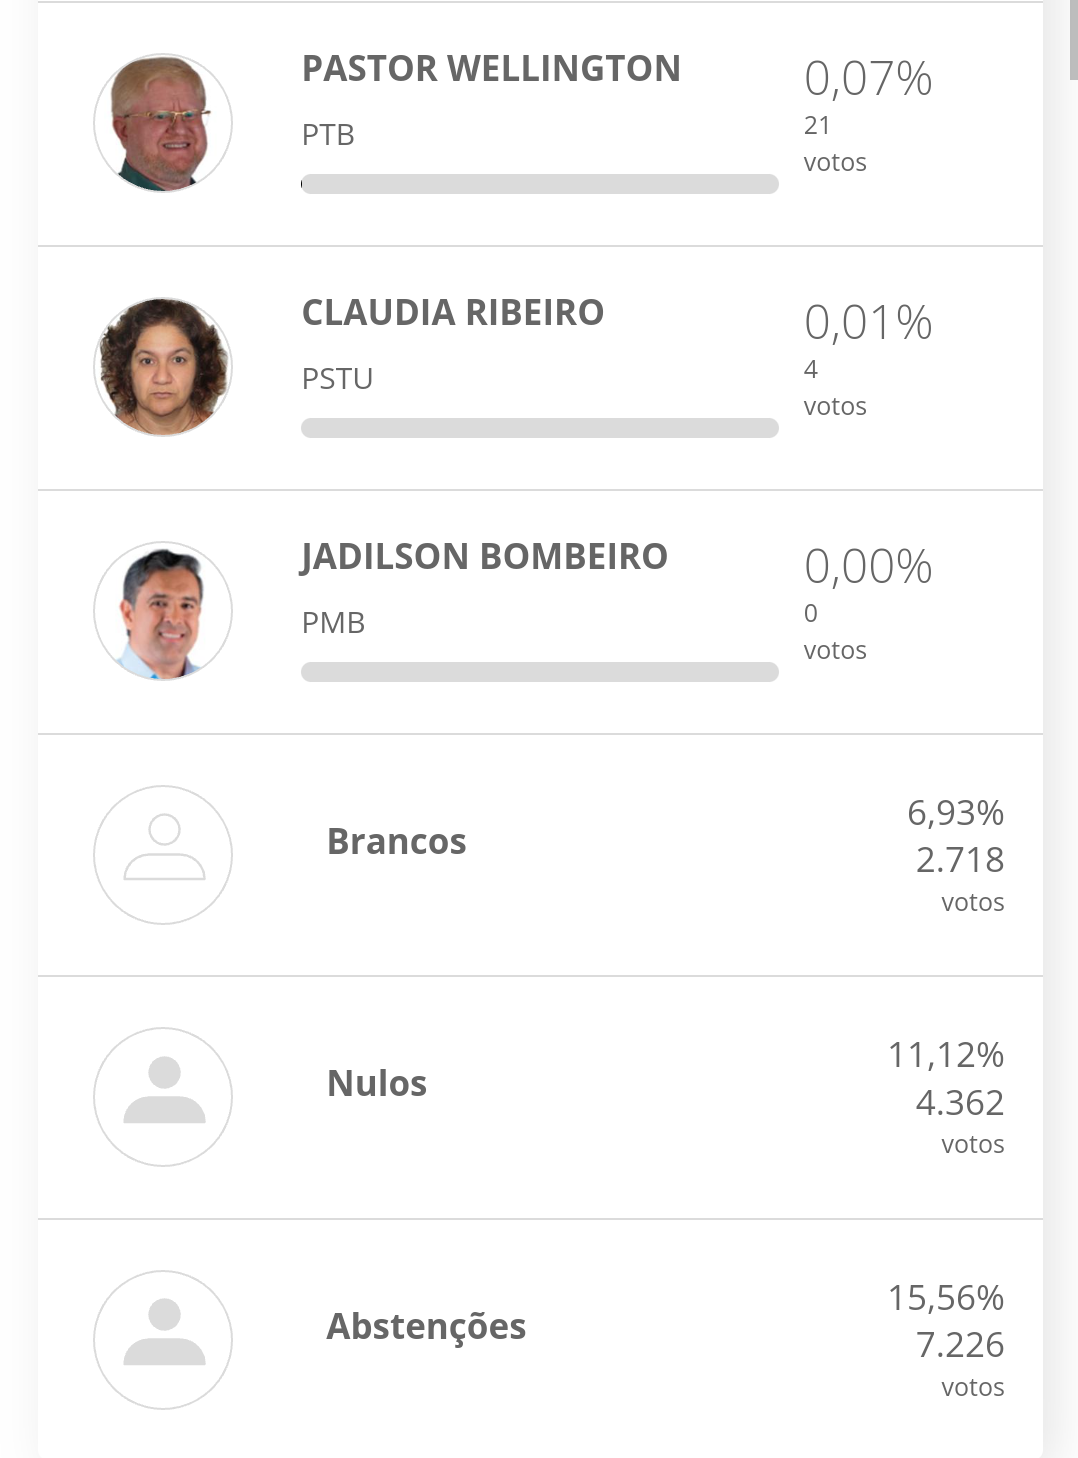Open Pastor Wellington's candidate photo
The height and width of the screenshot is (1458, 1078).
pyautogui.click(x=163, y=123)
